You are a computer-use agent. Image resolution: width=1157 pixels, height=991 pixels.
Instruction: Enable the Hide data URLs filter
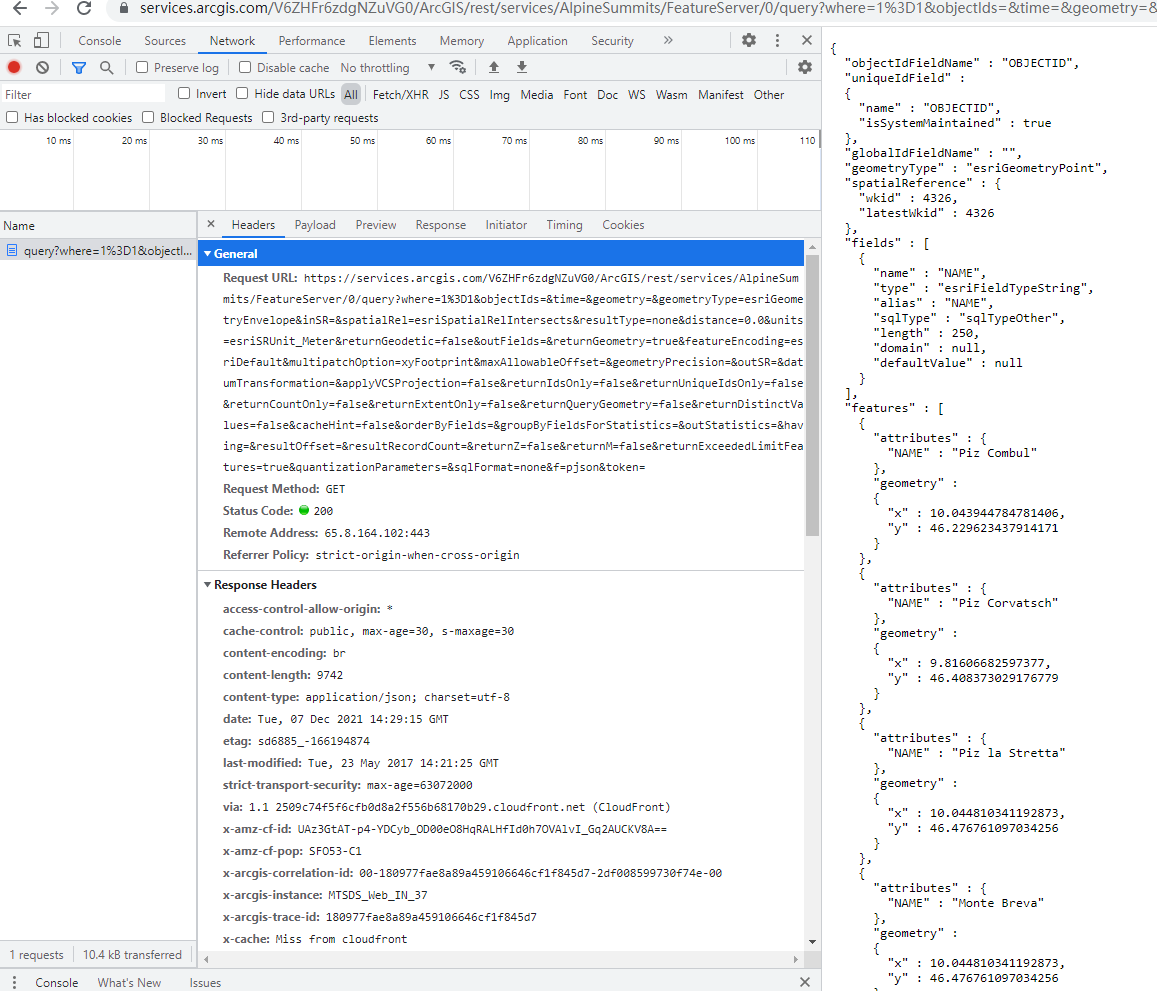(x=242, y=94)
